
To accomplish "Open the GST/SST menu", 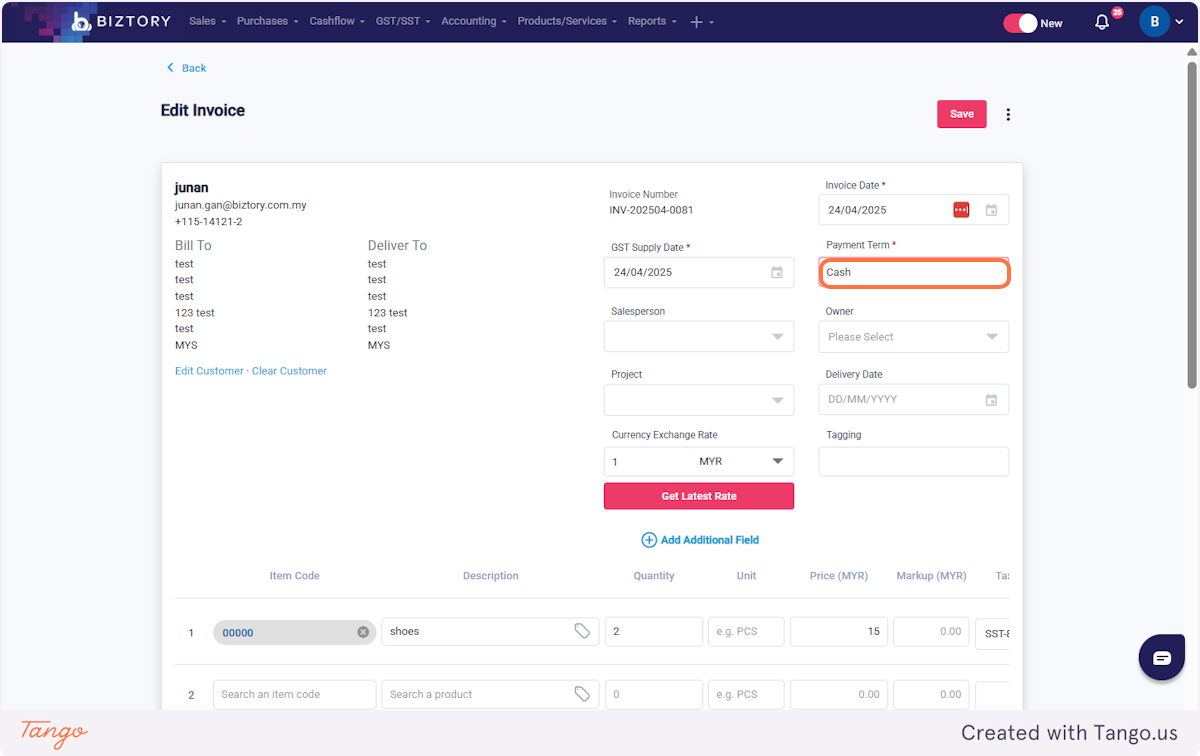I will tap(403, 21).
